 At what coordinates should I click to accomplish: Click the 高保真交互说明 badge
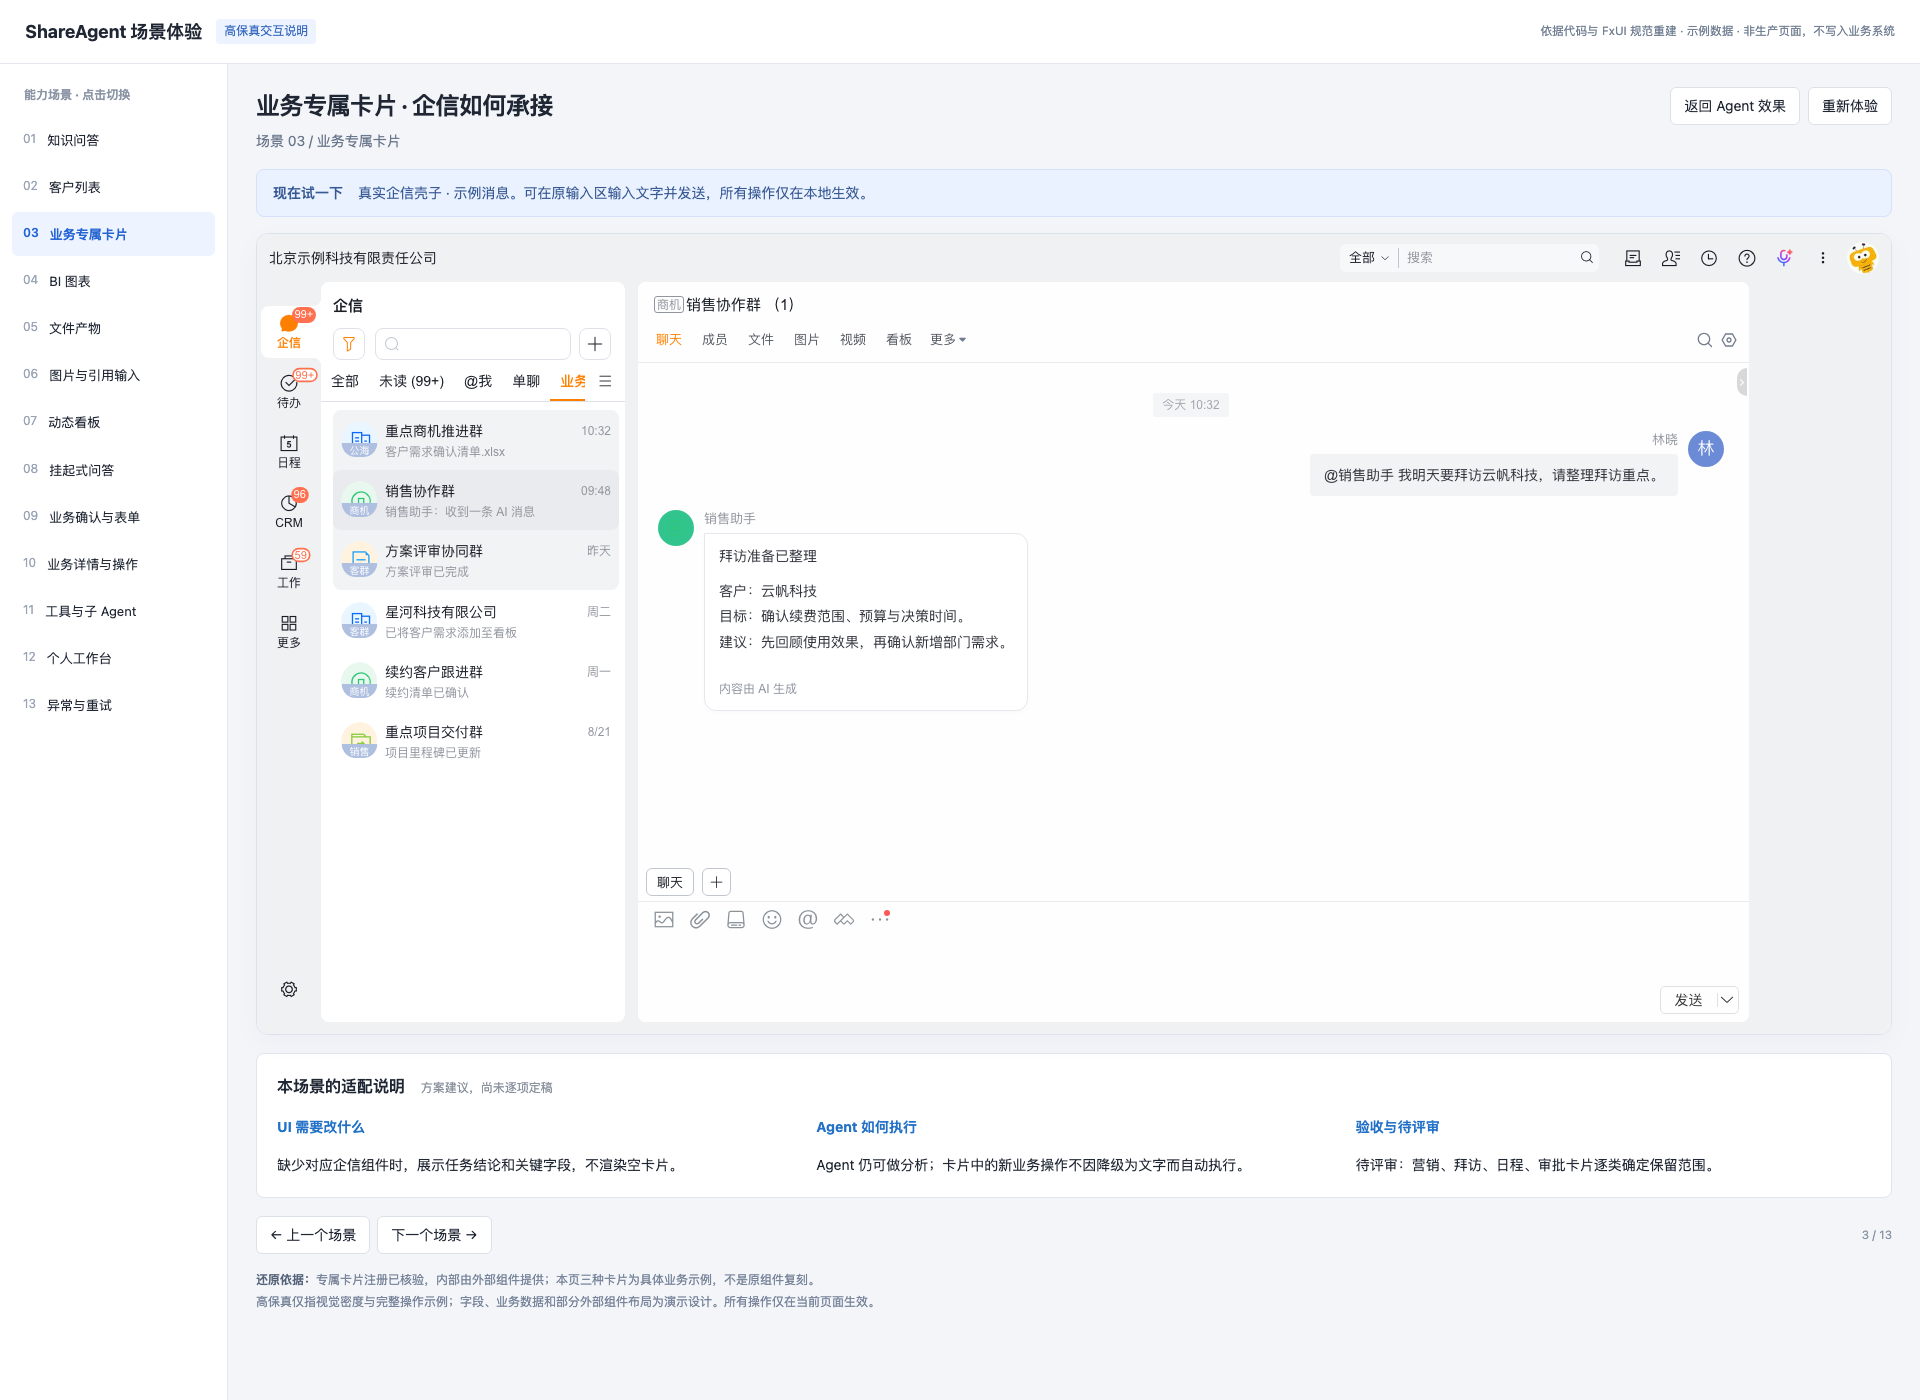point(266,31)
